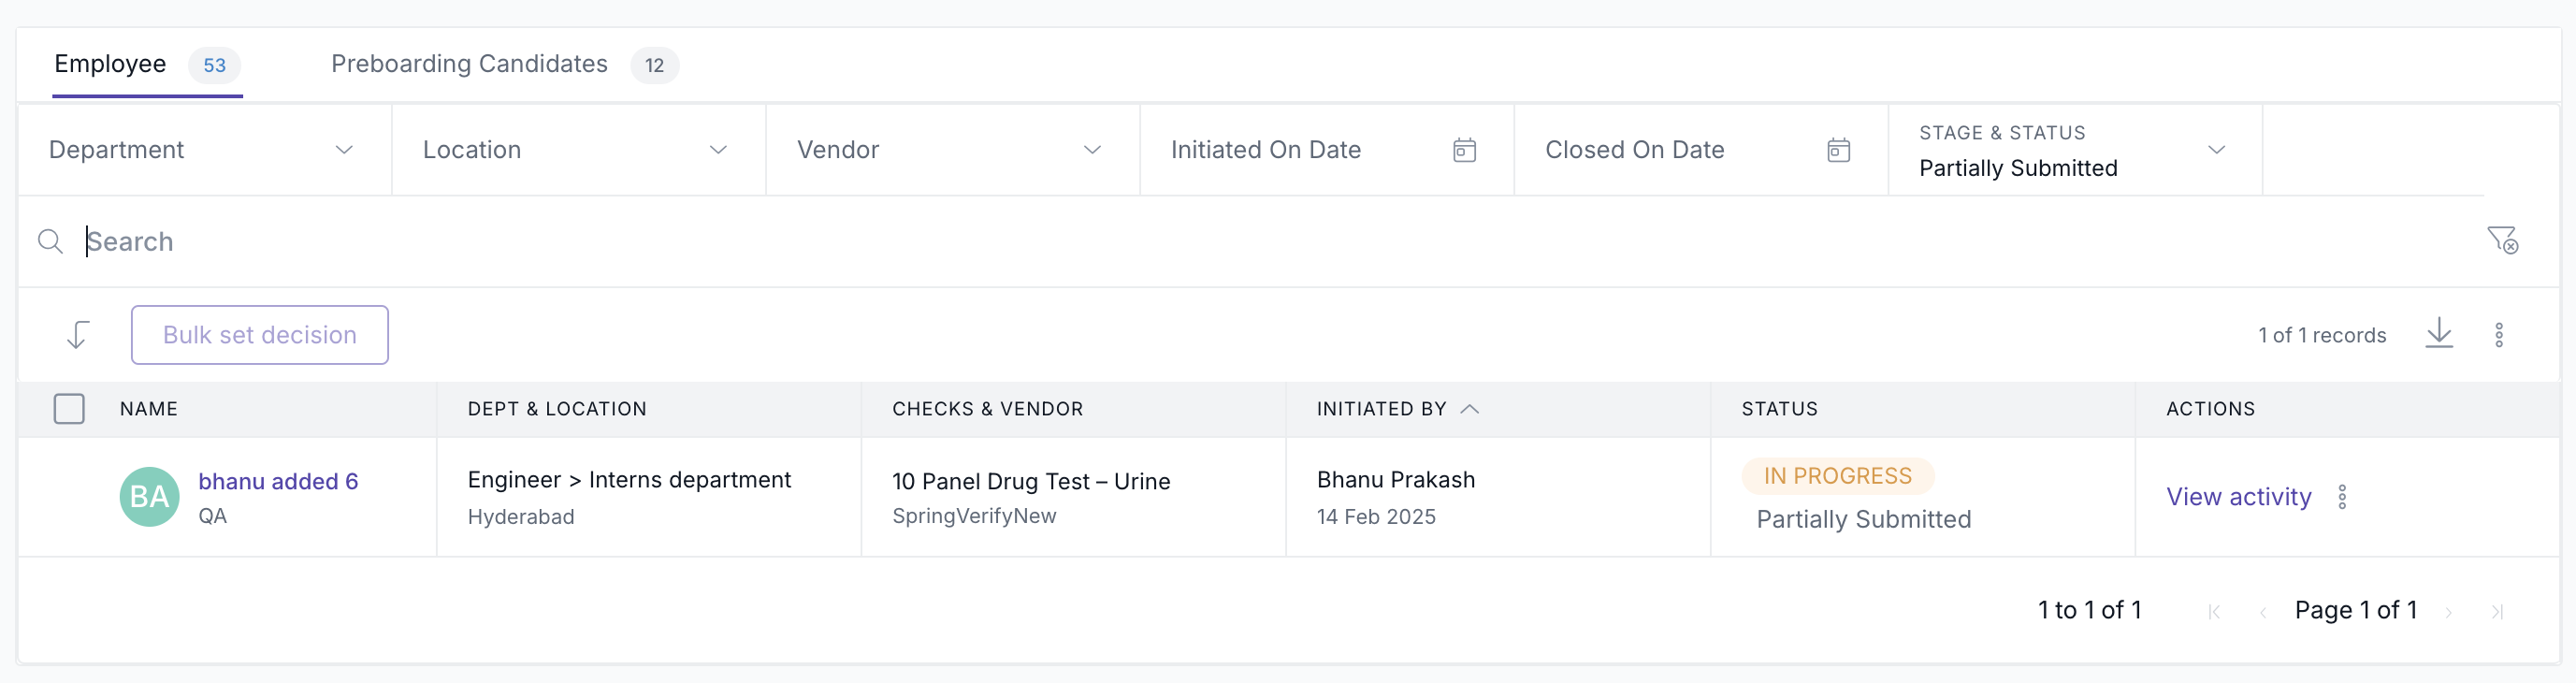Screen dimensions: 2576x683
Task: Click the Bulk set decision button
Action: pos(259,335)
